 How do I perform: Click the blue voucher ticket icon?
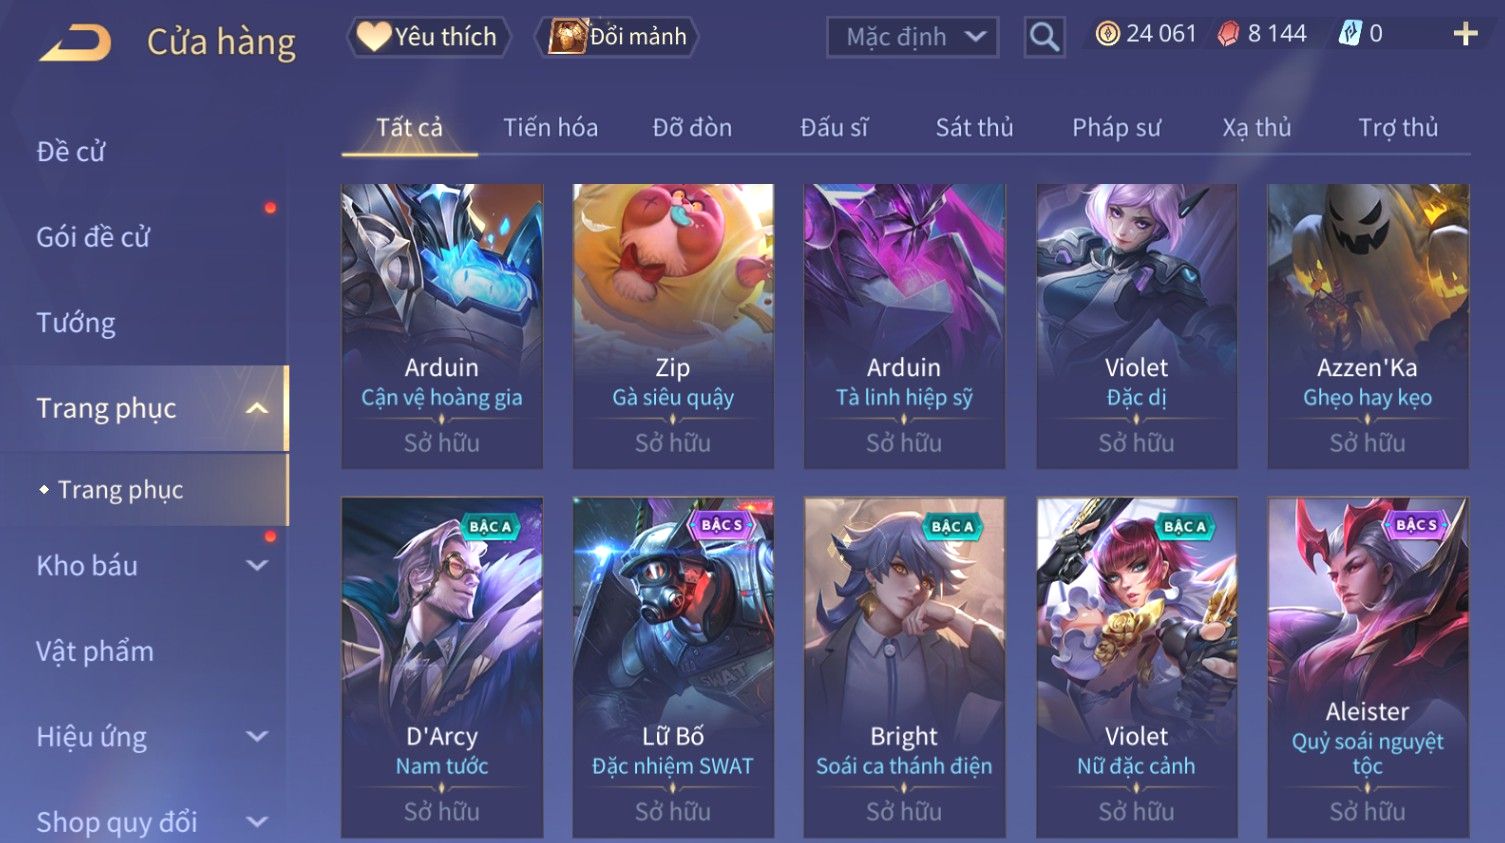pyautogui.click(x=1350, y=34)
